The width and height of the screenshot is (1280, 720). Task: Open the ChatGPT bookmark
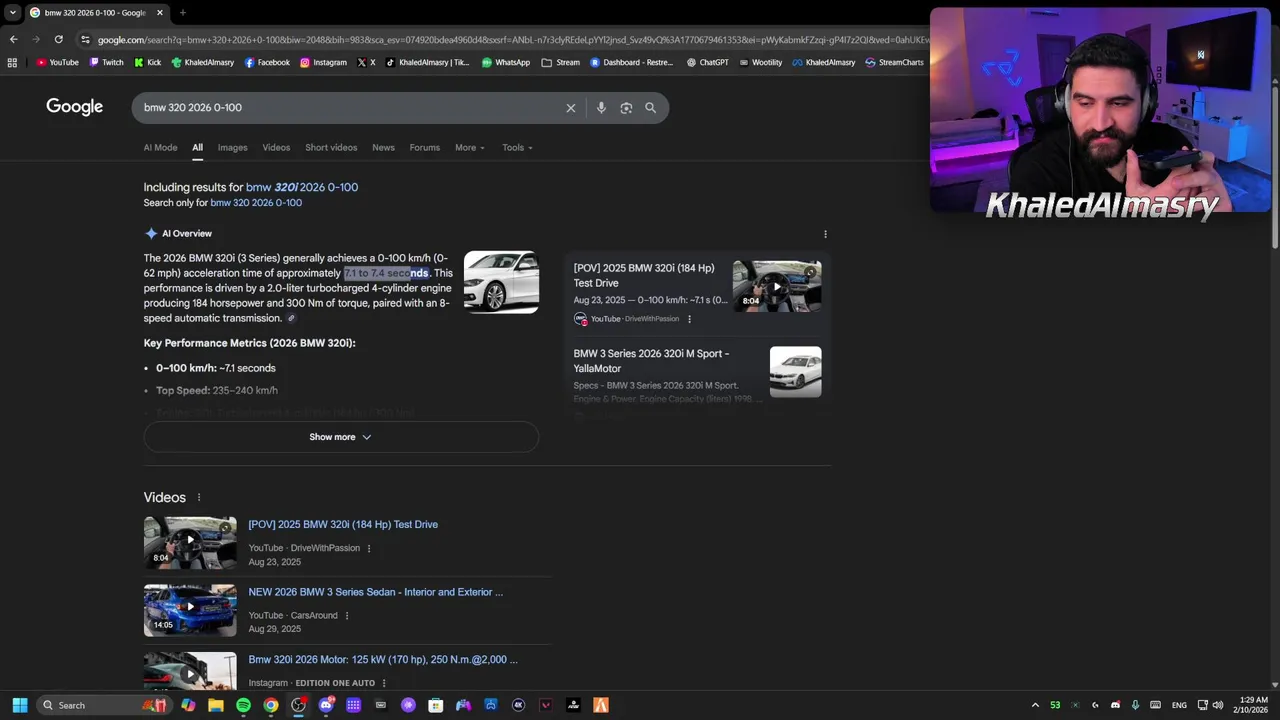click(708, 62)
